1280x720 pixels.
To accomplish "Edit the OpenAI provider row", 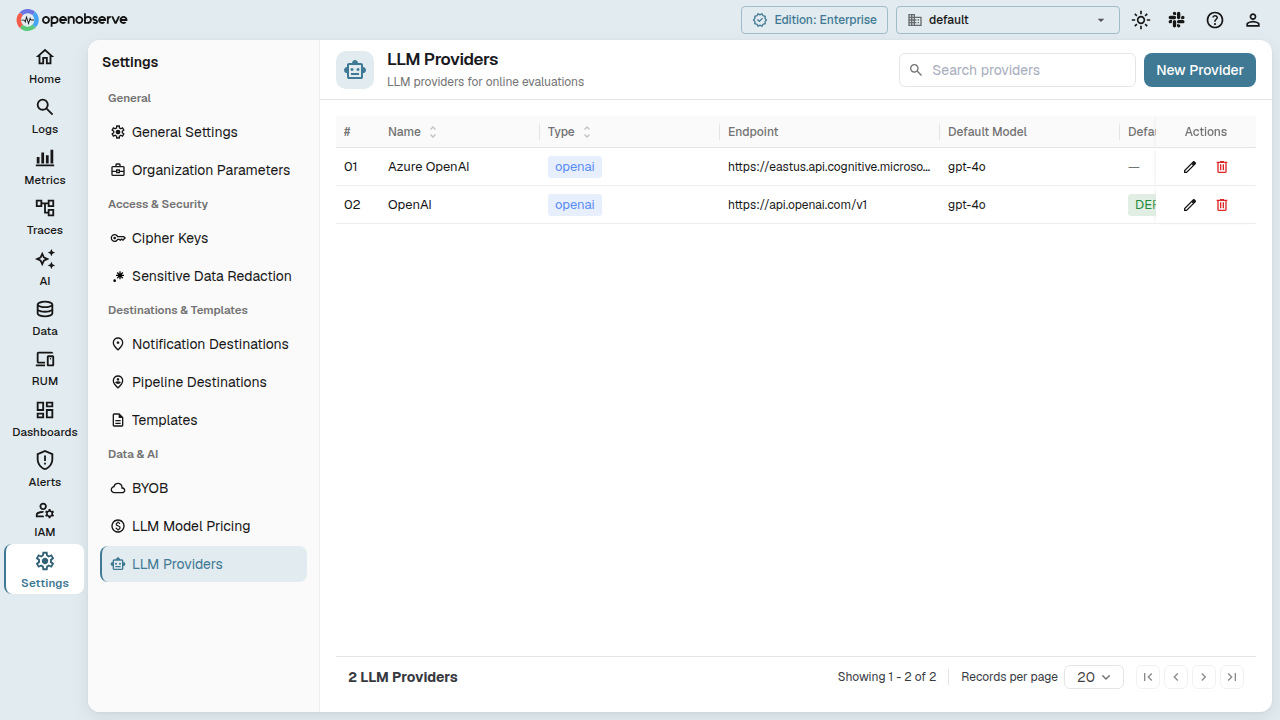I will pyautogui.click(x=1190, y=205).
